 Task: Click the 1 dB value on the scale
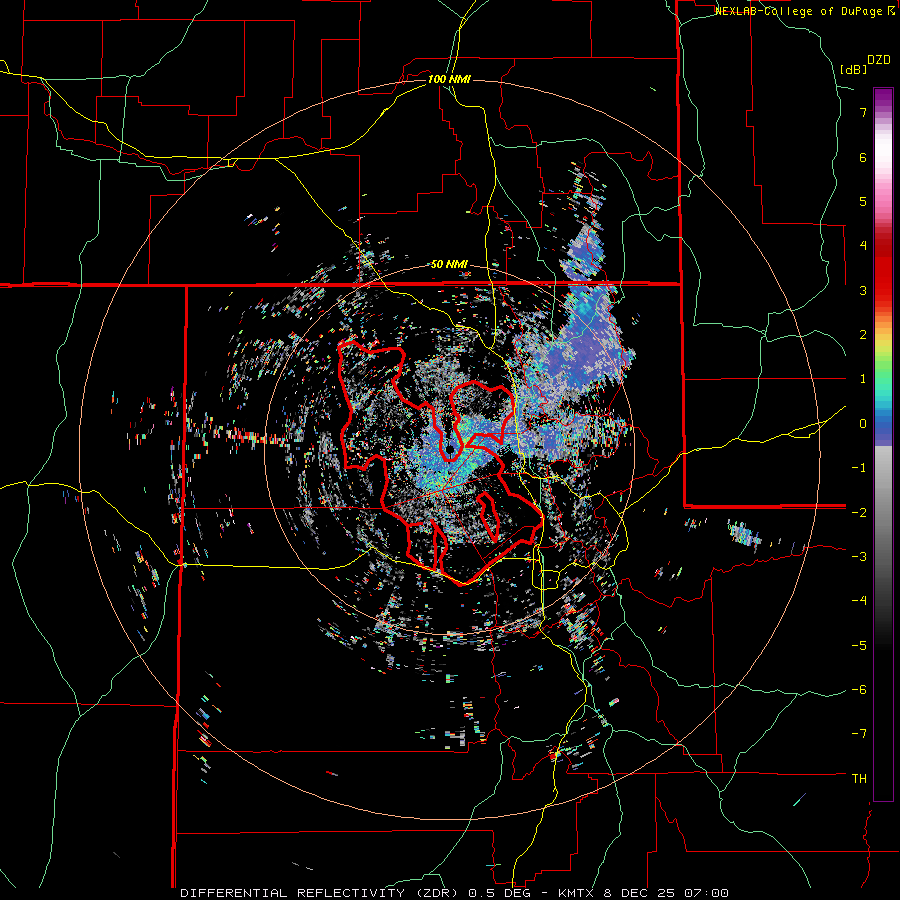click(x=863, y=378)
